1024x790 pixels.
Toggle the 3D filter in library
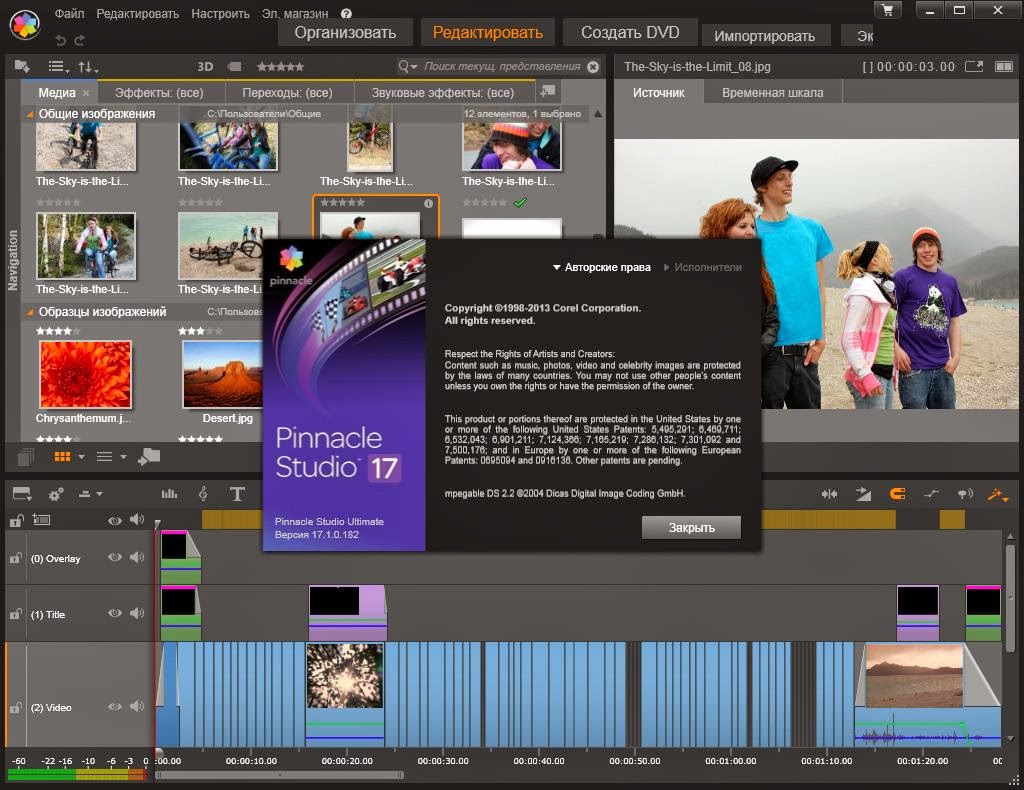(205, 67)
